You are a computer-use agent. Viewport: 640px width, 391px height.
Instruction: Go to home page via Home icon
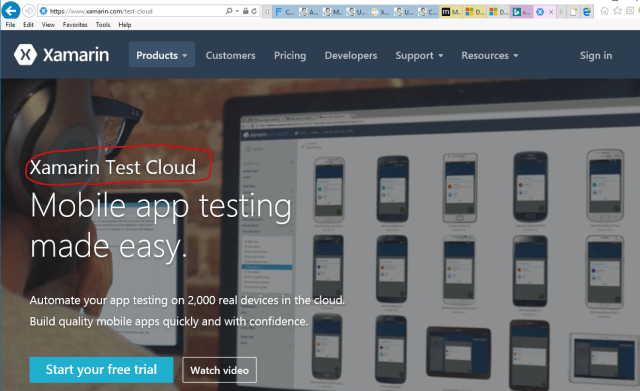click(x=605, y=11)
